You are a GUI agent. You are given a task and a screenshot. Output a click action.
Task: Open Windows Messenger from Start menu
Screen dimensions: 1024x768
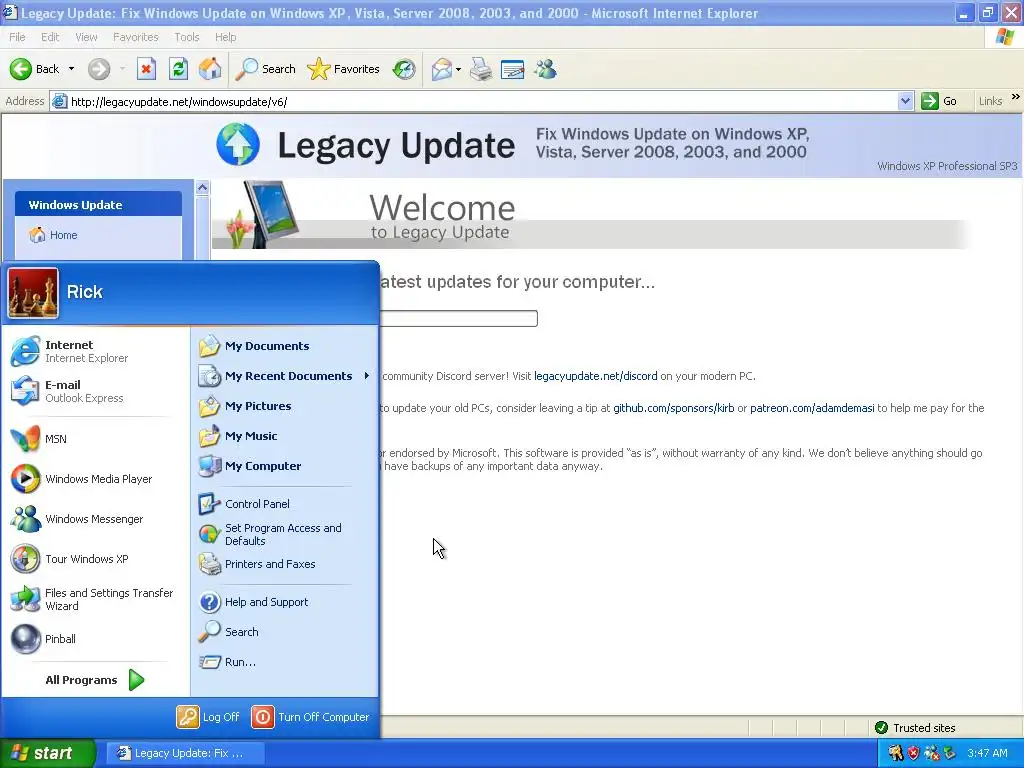[x=95, y=519]
